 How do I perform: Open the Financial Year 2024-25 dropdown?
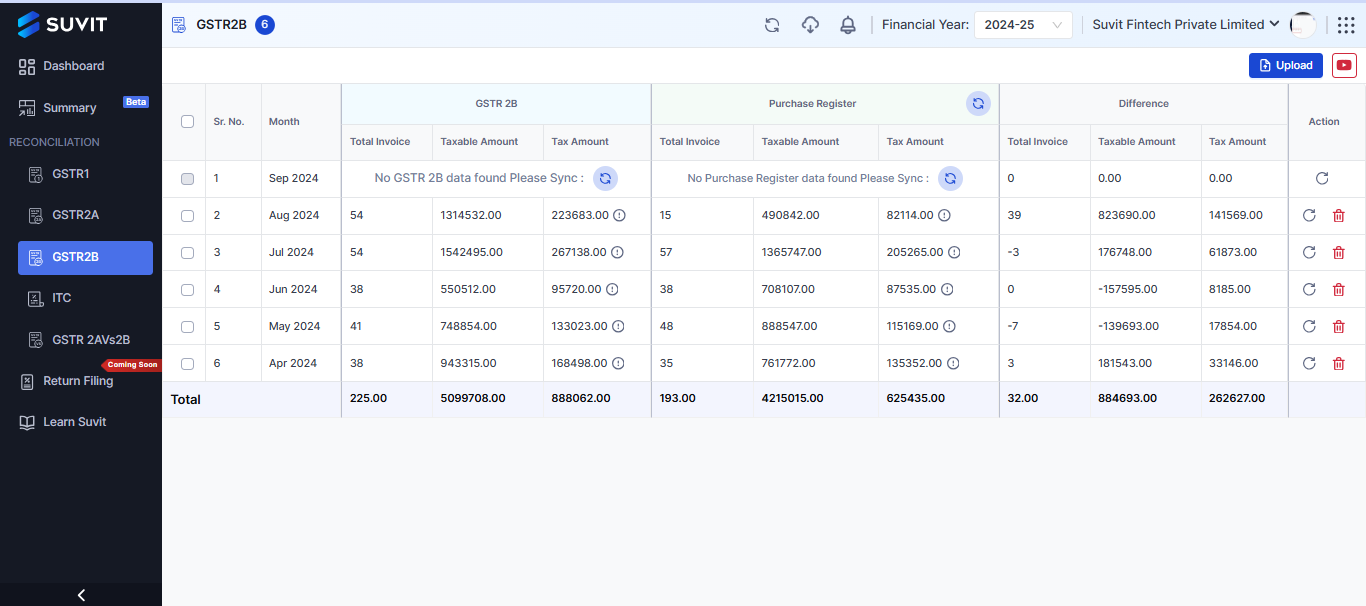click(1023, 25)
